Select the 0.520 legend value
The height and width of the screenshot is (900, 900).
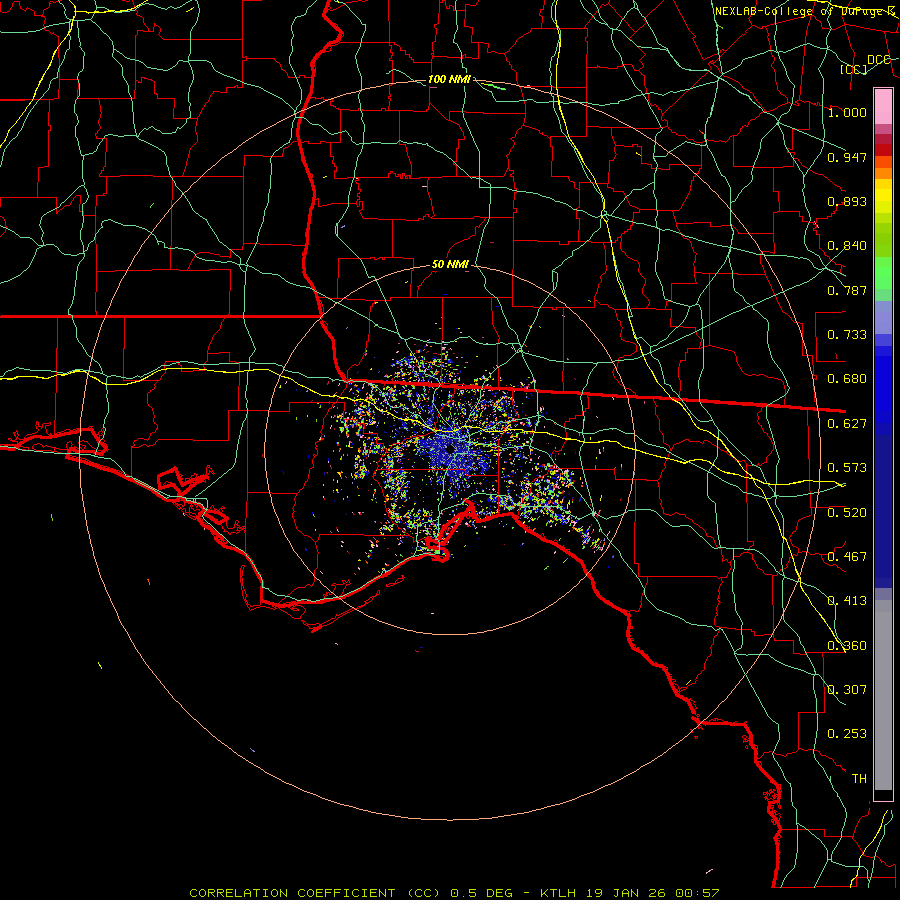click(847, 513)
